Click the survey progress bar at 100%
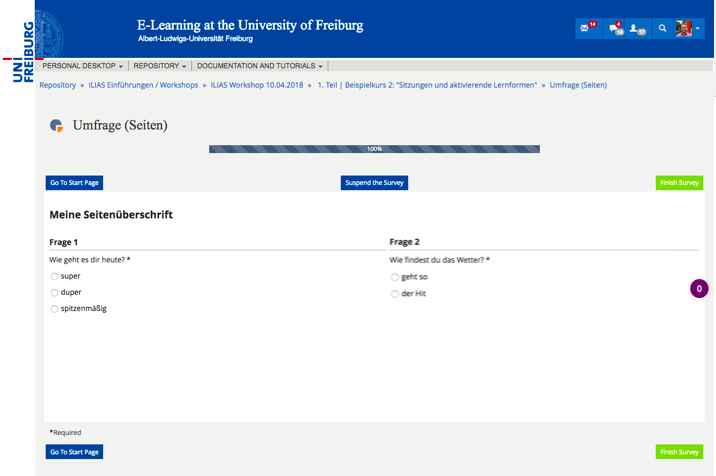Viewport: 716px width, 476px height. (374, 149)
